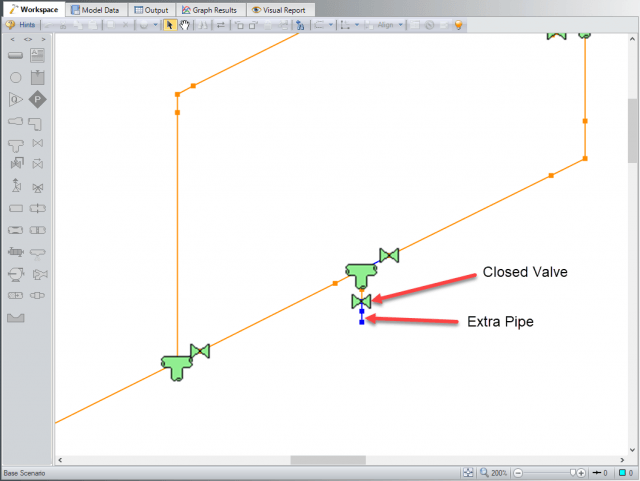Image resolution: width=640 pixels, height=481 pixels.
Task: Choose the Venturi junction icon
Action: [16, 230]
